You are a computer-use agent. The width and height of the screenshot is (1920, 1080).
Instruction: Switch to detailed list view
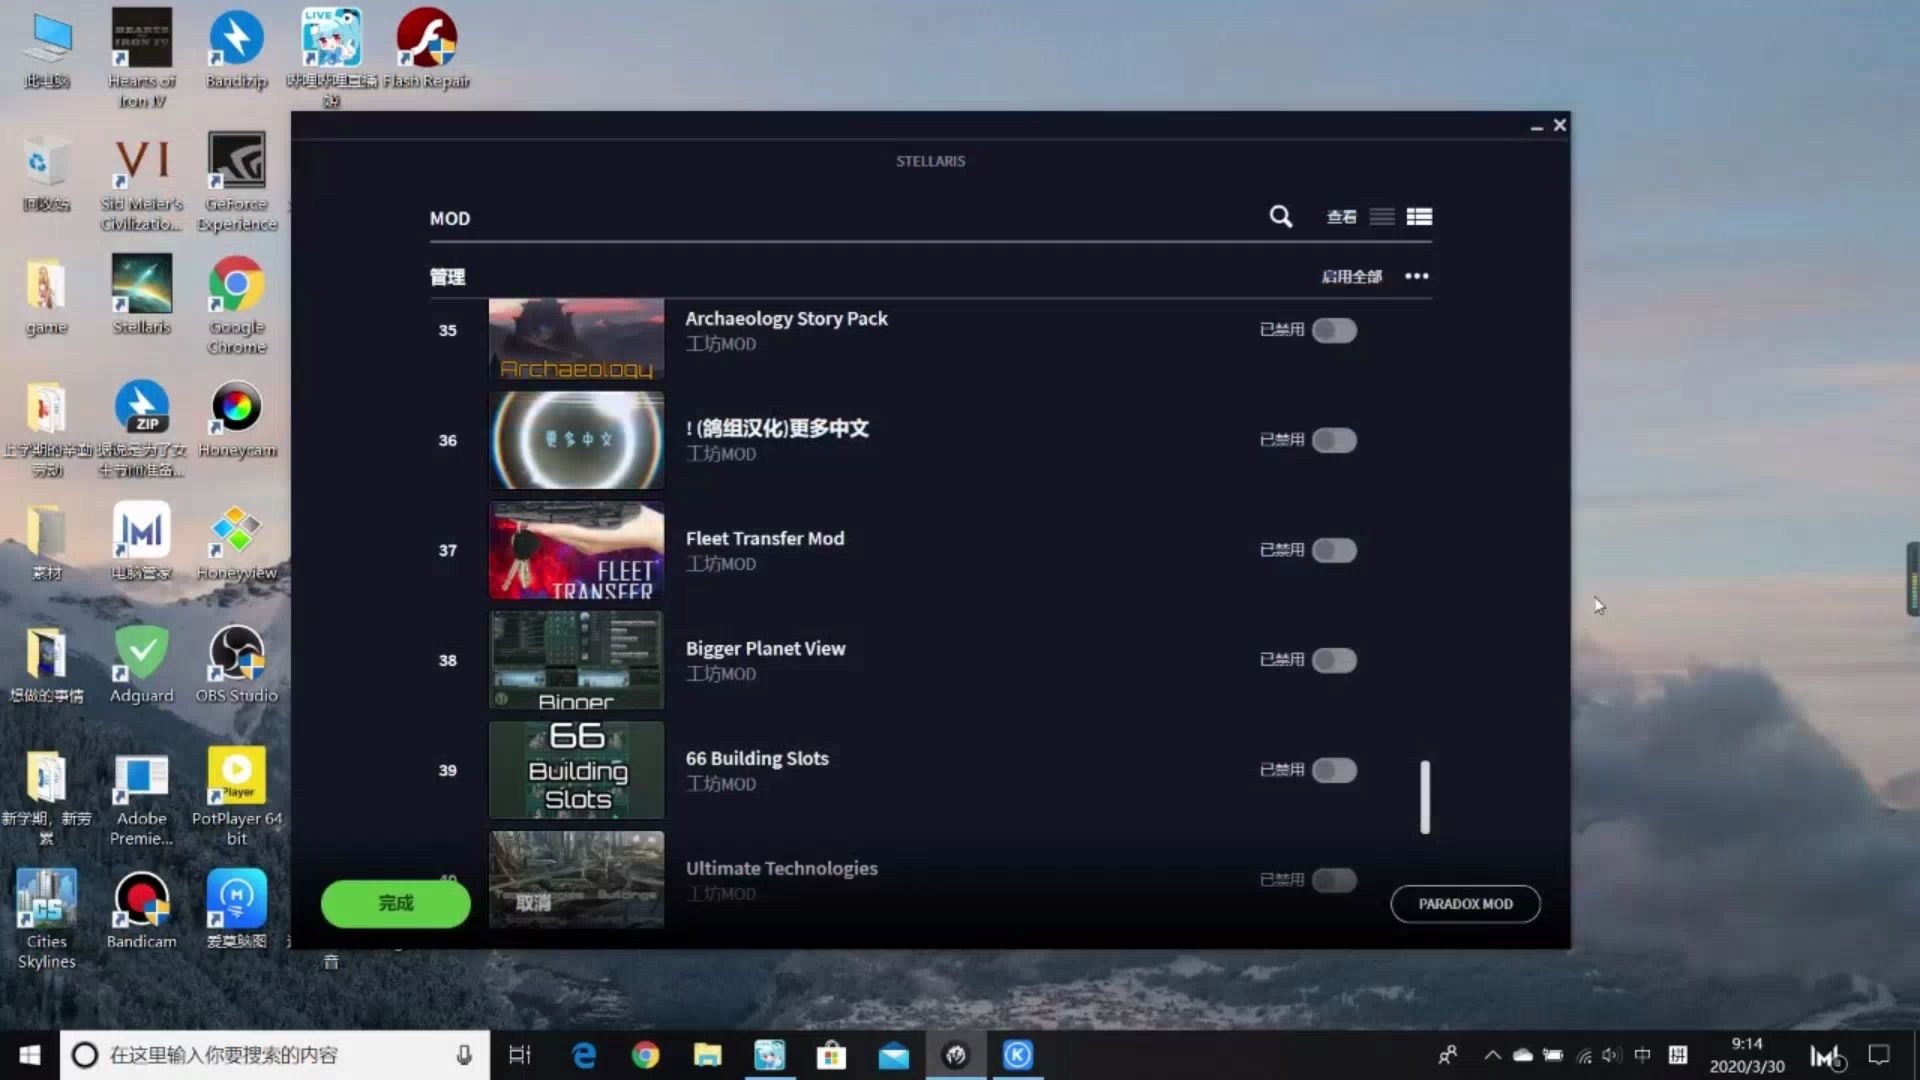[x=1419, y=217]
